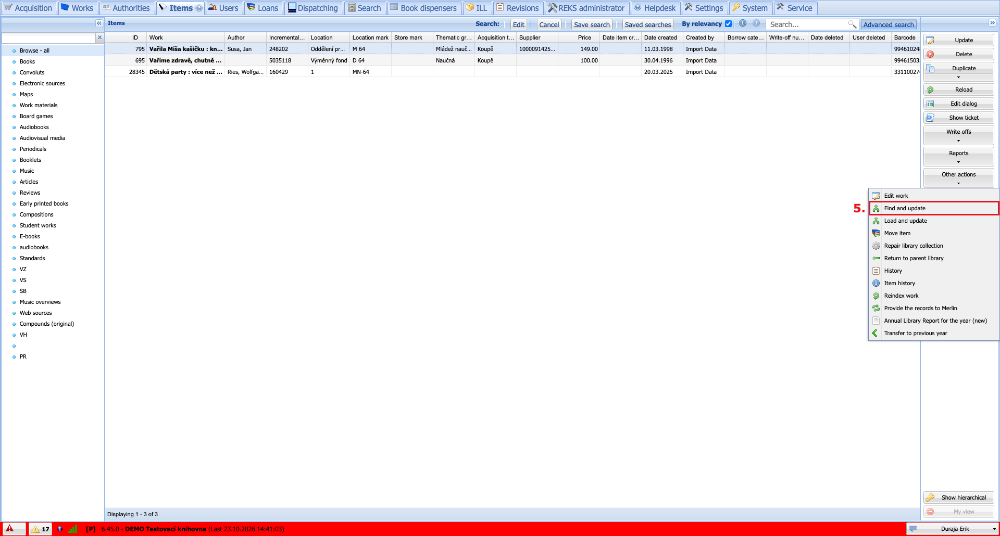Click the Transfer to previous year arrow icon
Image resolution: width=1000 pixels, height=536 pixels.
pos(876,332)
